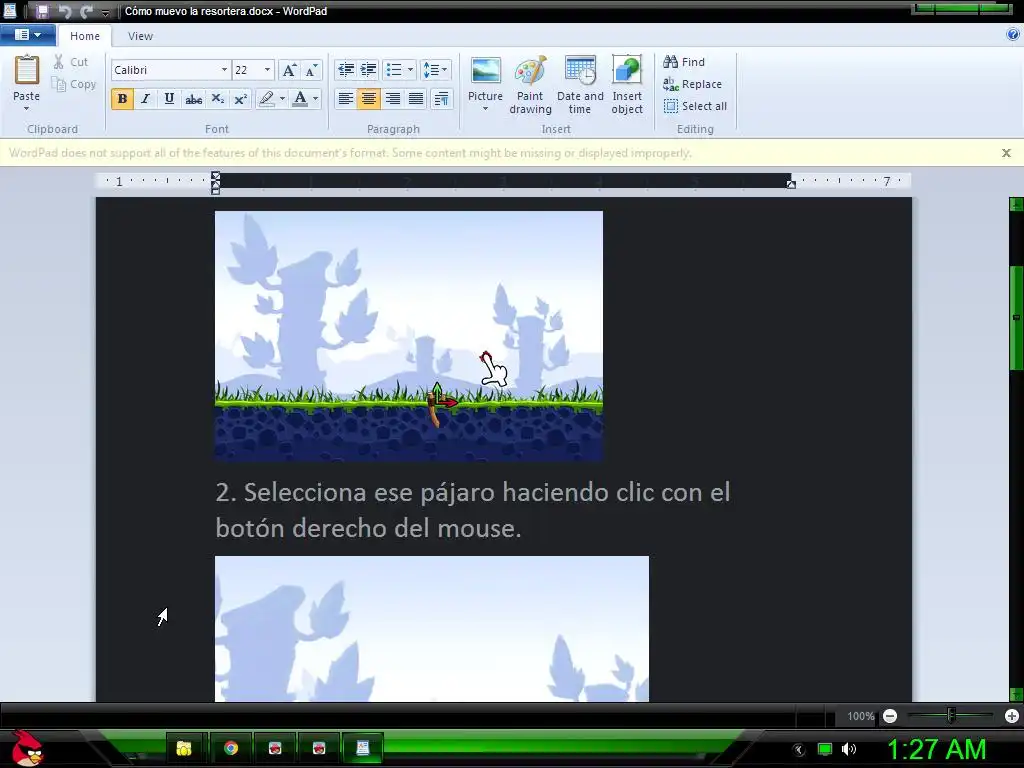
Task: Open the text color dropdown arrow
Action: coord(315,99)
